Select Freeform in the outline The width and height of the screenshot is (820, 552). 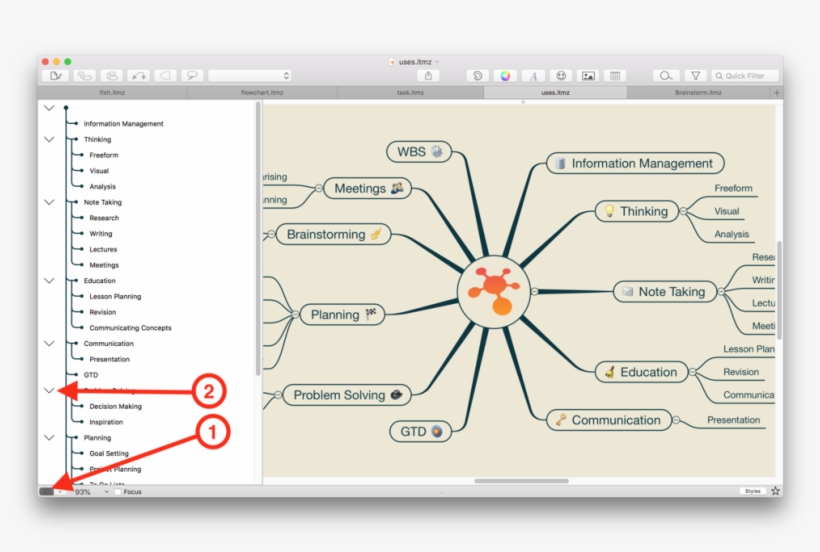coord(104,155)
